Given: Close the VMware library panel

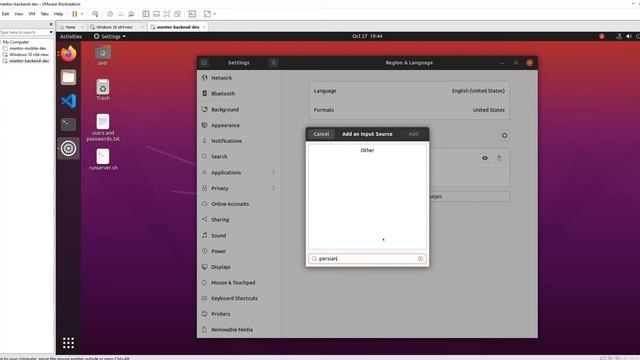Looking at the screenshot, I should [x=51, y=24].
